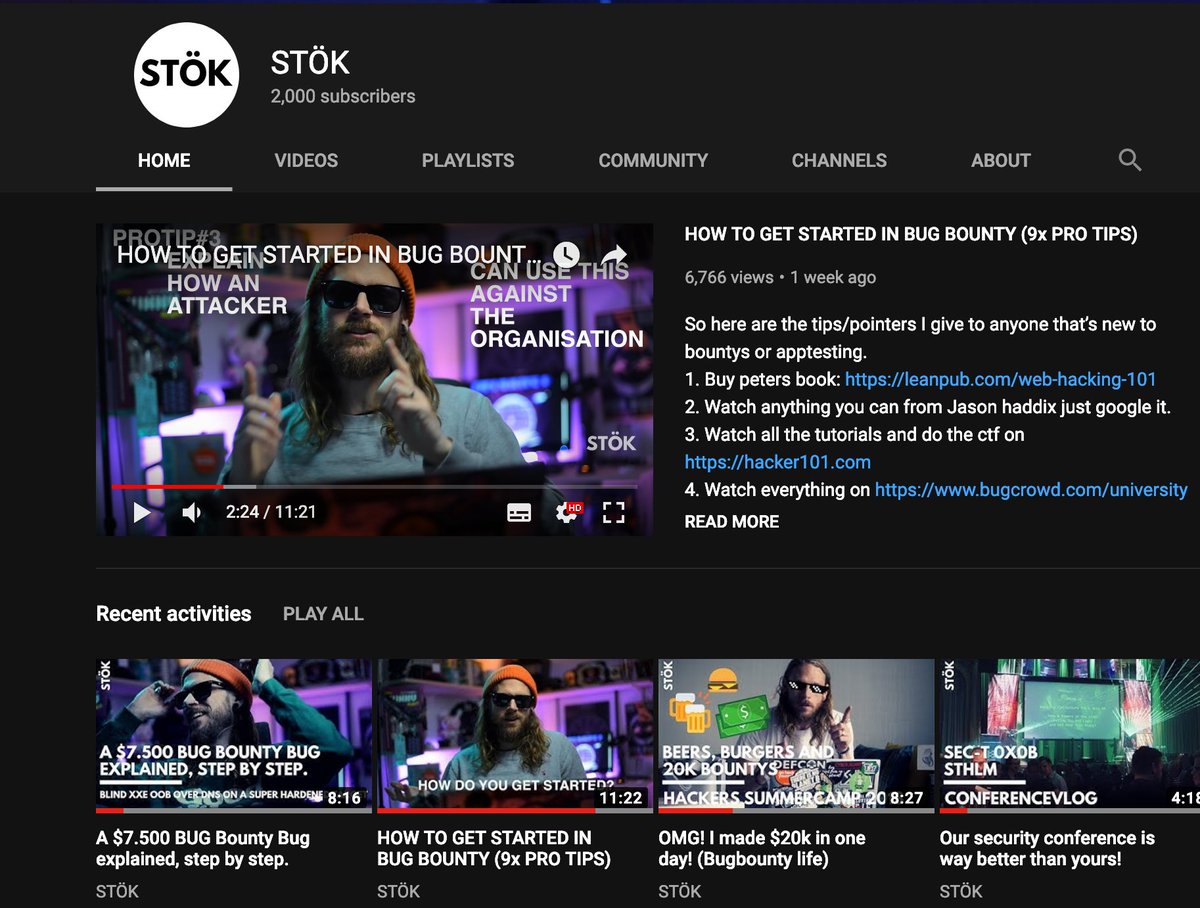The width and height of the screenshot is (1200, 908).
Task: Open the featured video title link
Action: pyautogui.click(x=911, y=234)
